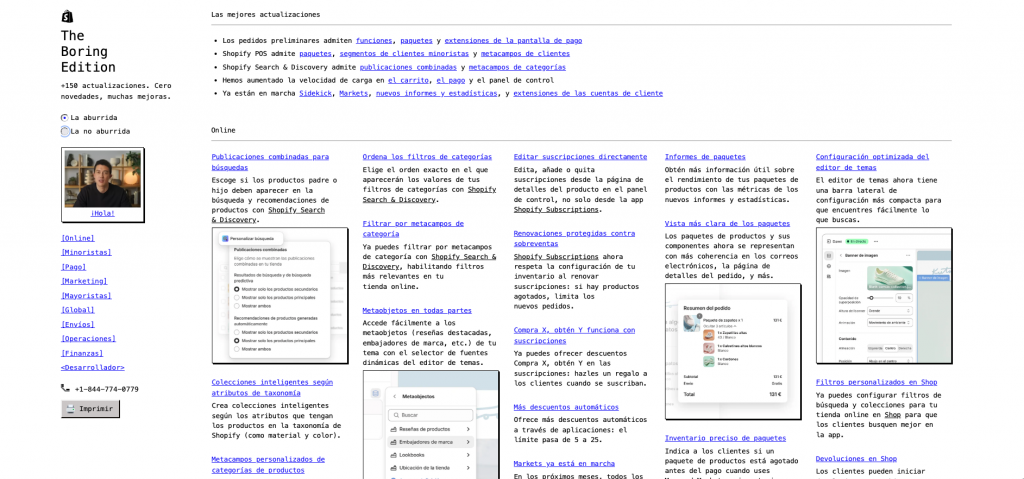
Task: Open the "Resumen del pedido" preview image
Action: 733,350
